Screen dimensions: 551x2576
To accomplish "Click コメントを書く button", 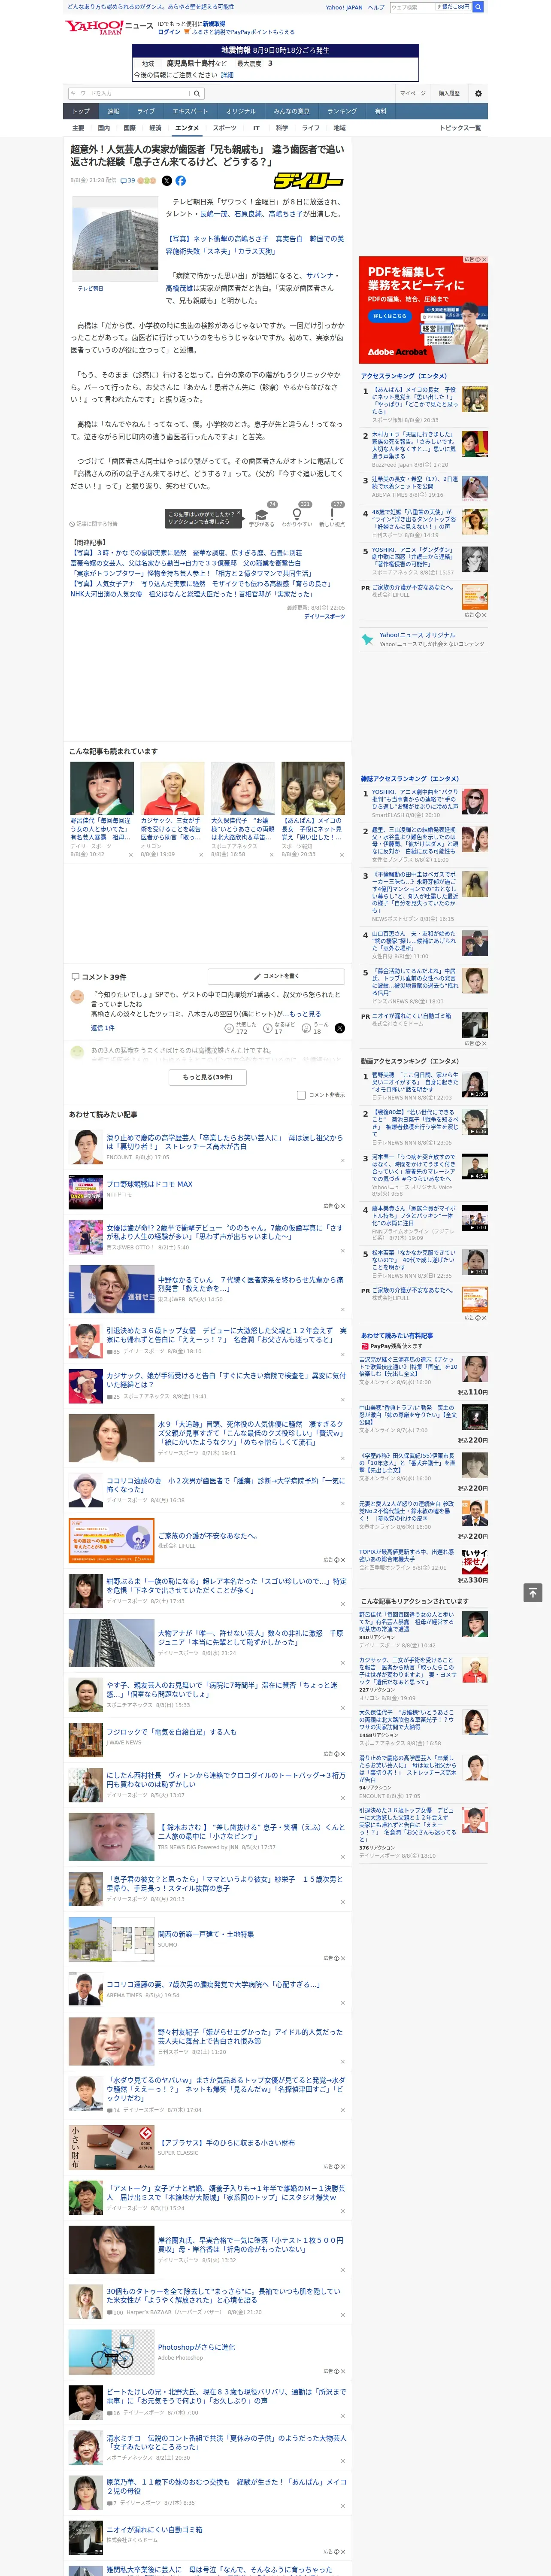I will tap(275, 976).
